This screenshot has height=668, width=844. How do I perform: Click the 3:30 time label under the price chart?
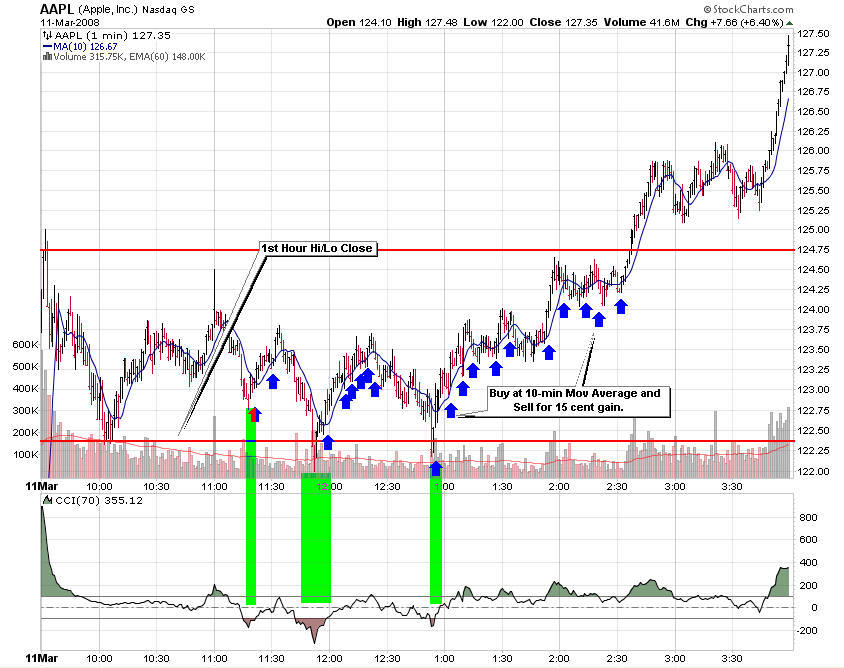[732, 487]
